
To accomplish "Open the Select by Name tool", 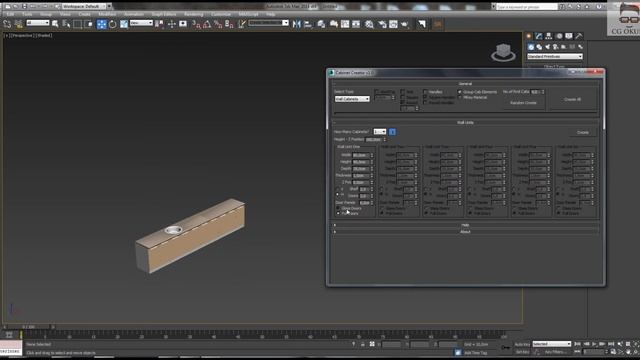I will 66,24.
